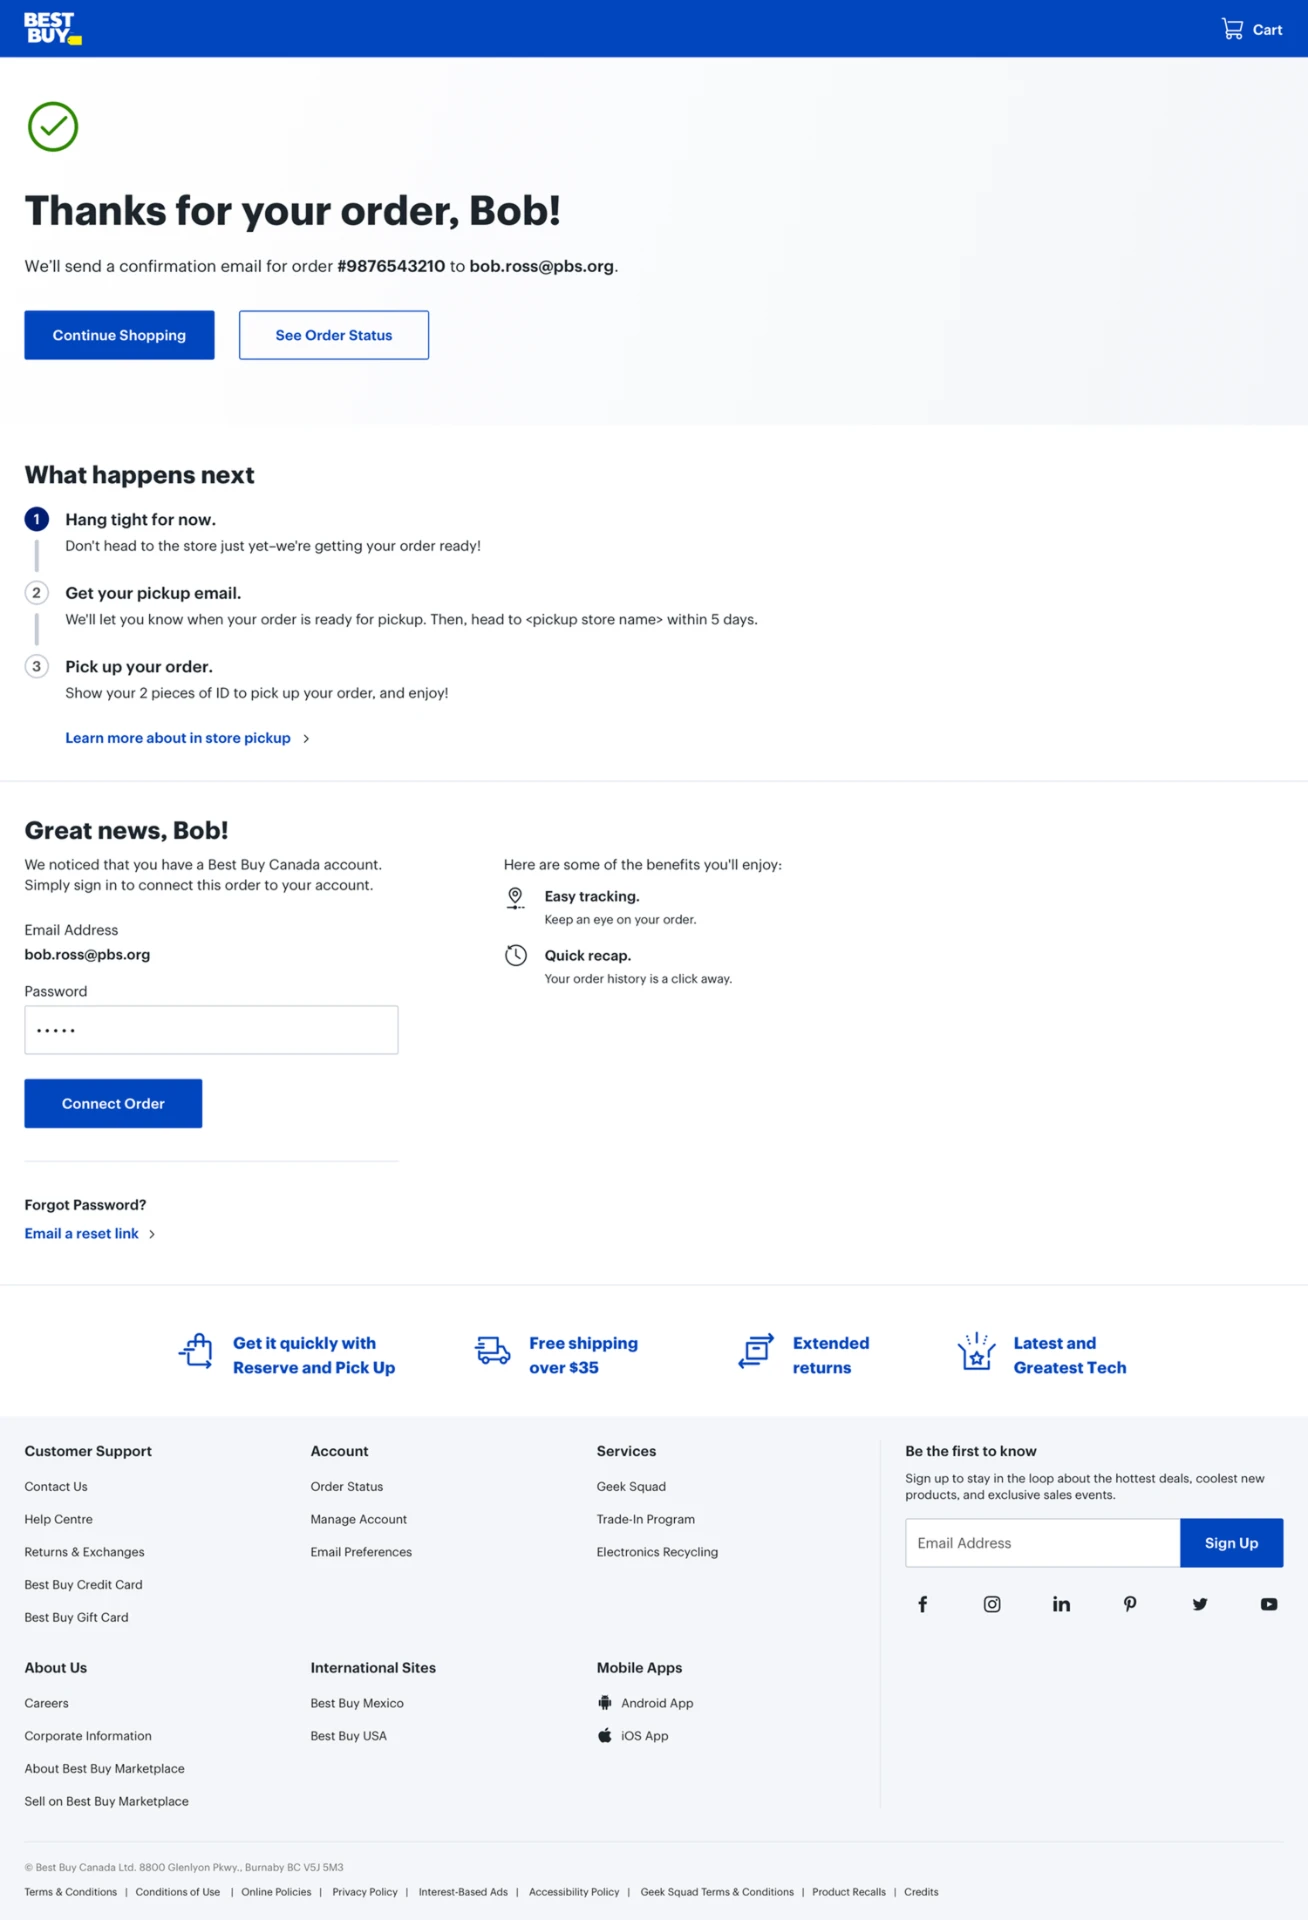Click the Apple iOS icon
Screen dimensions: 1308x1920
(x=605, y=1735)
